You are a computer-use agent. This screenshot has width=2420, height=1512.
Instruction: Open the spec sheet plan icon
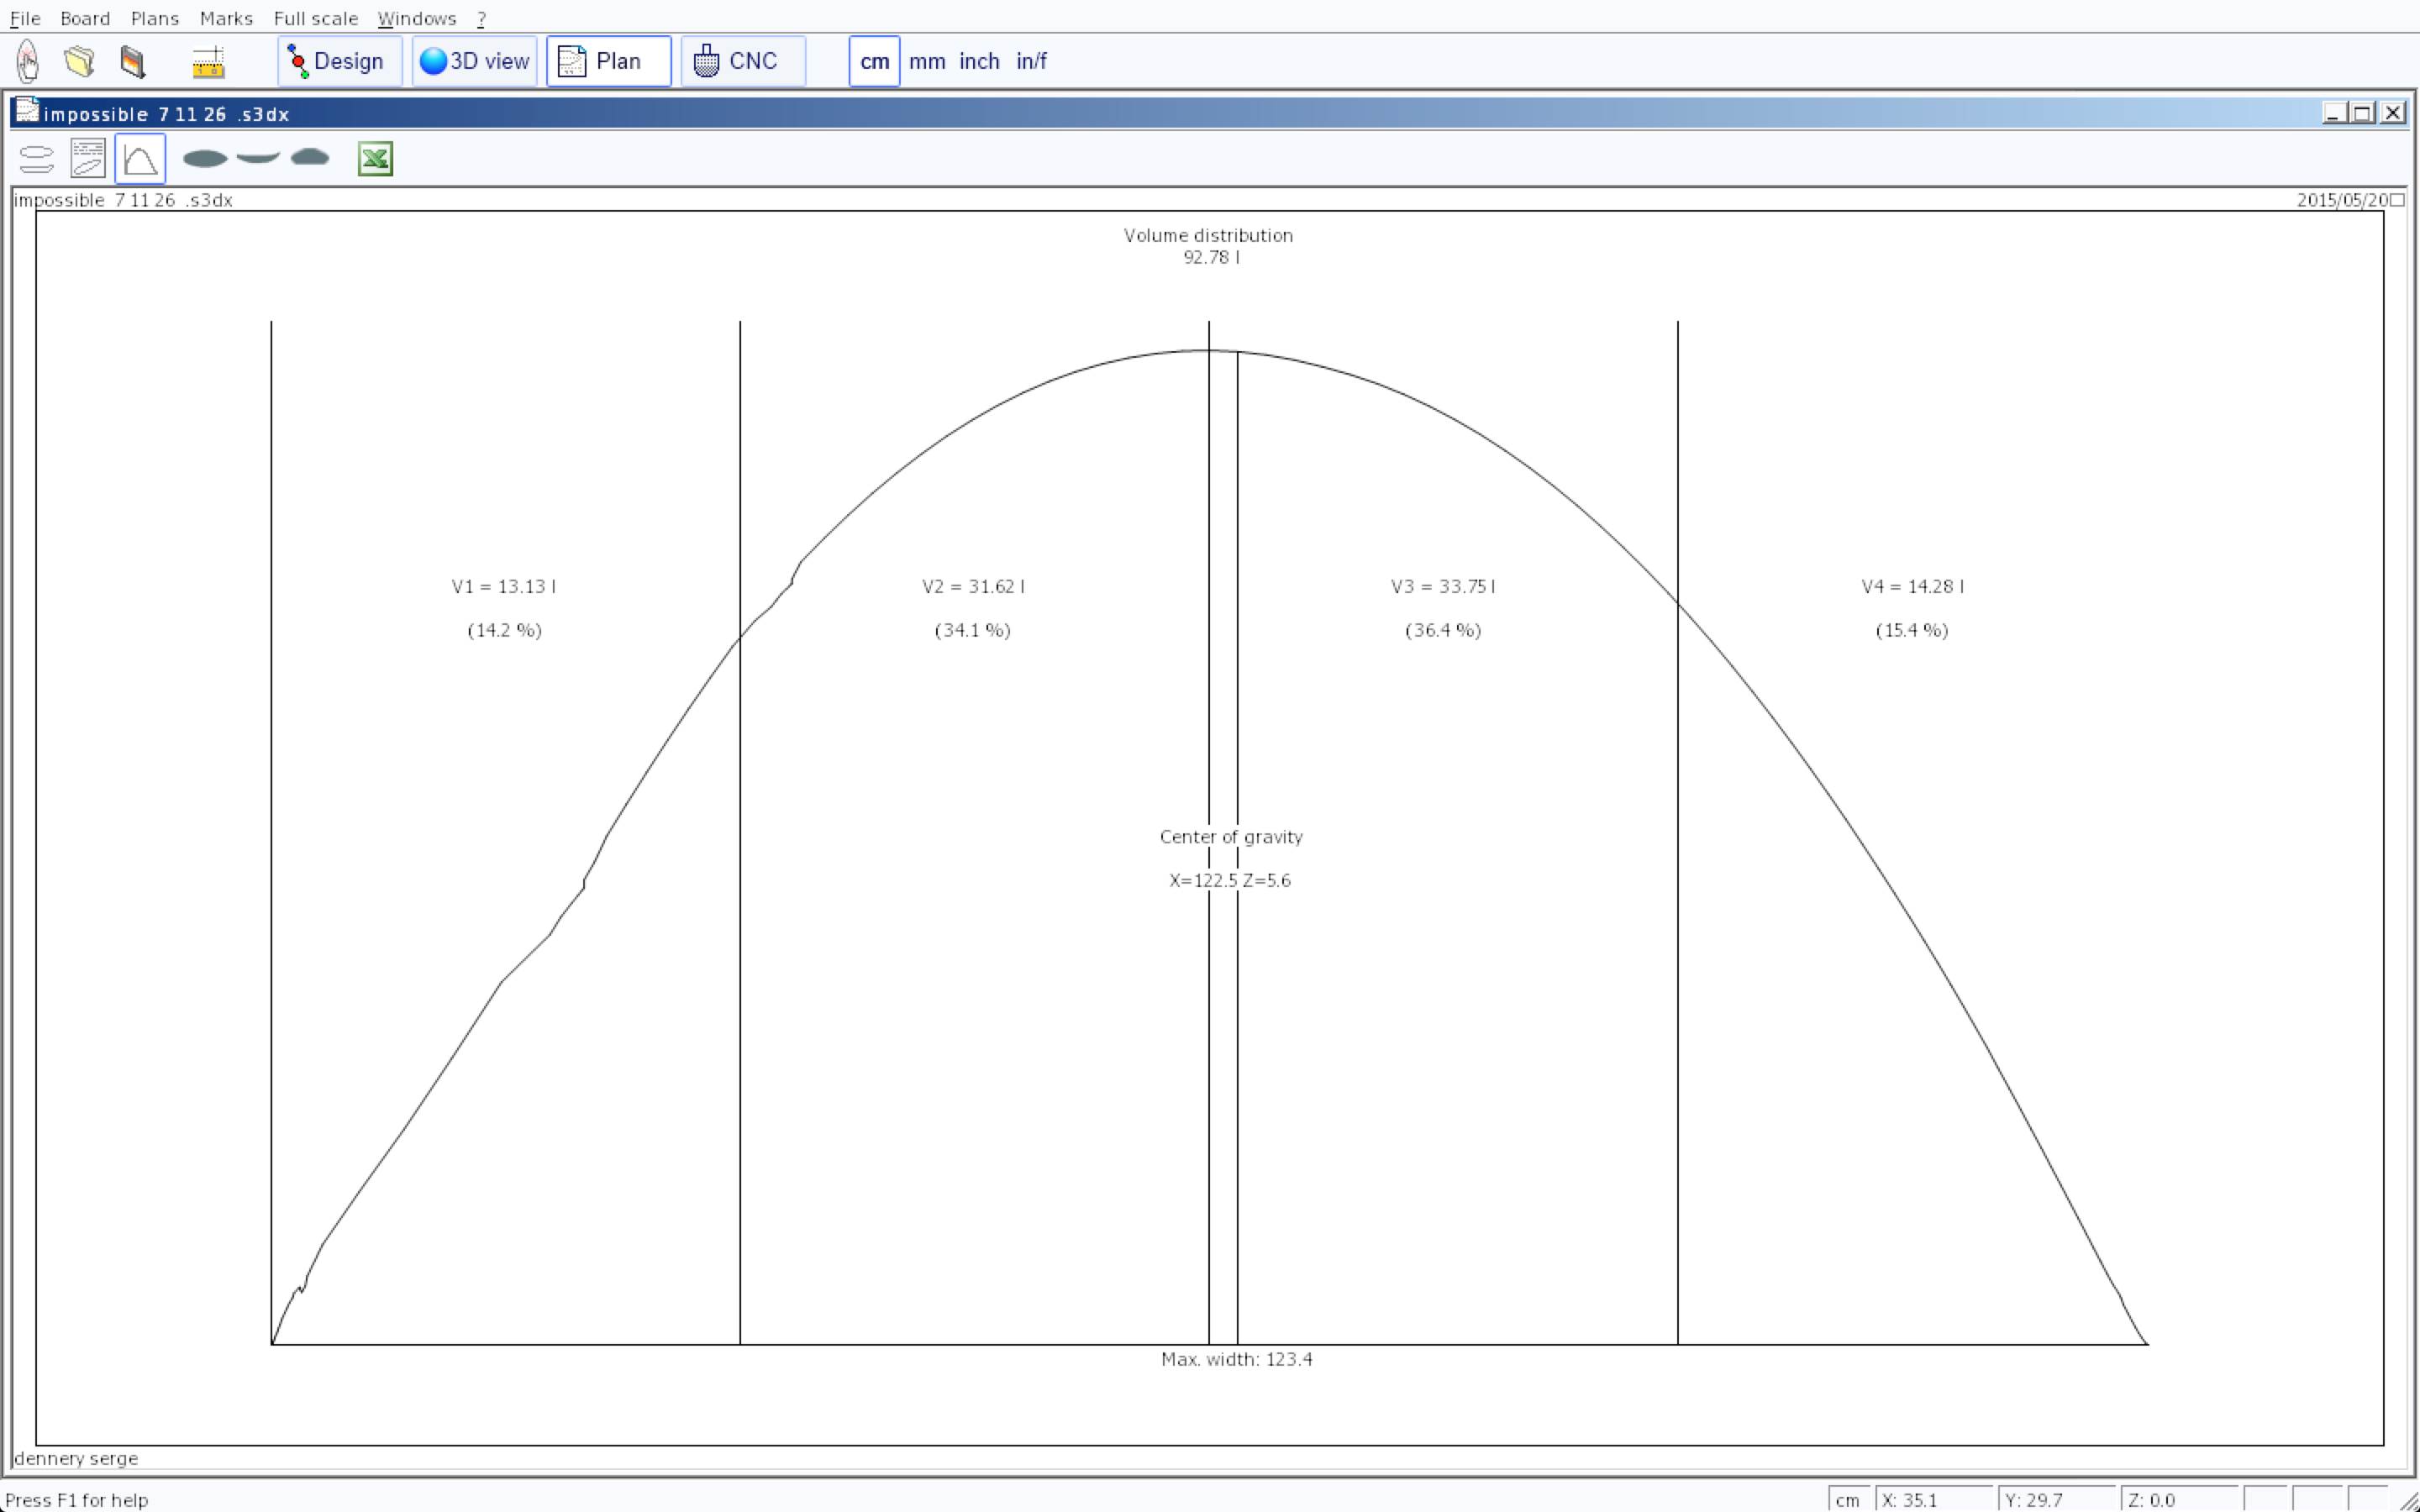pos(88,159)
